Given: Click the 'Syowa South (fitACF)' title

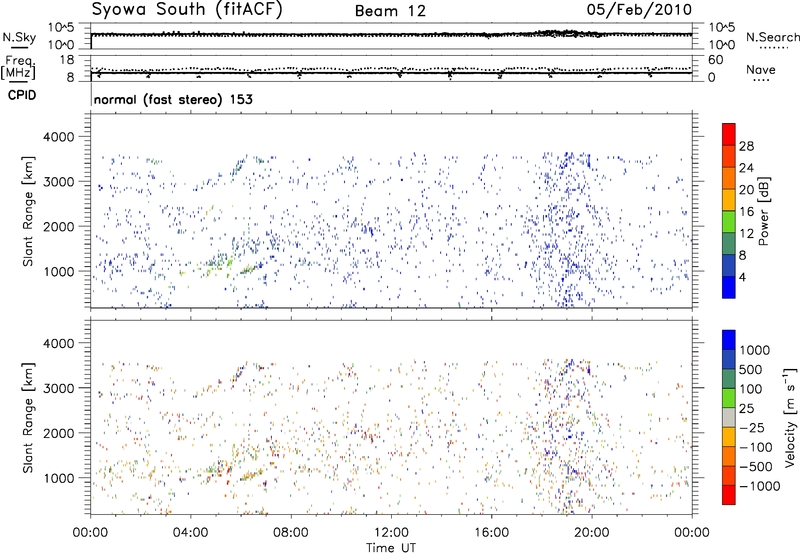Looking at the screenshot, I should click(x=187, y=10).
